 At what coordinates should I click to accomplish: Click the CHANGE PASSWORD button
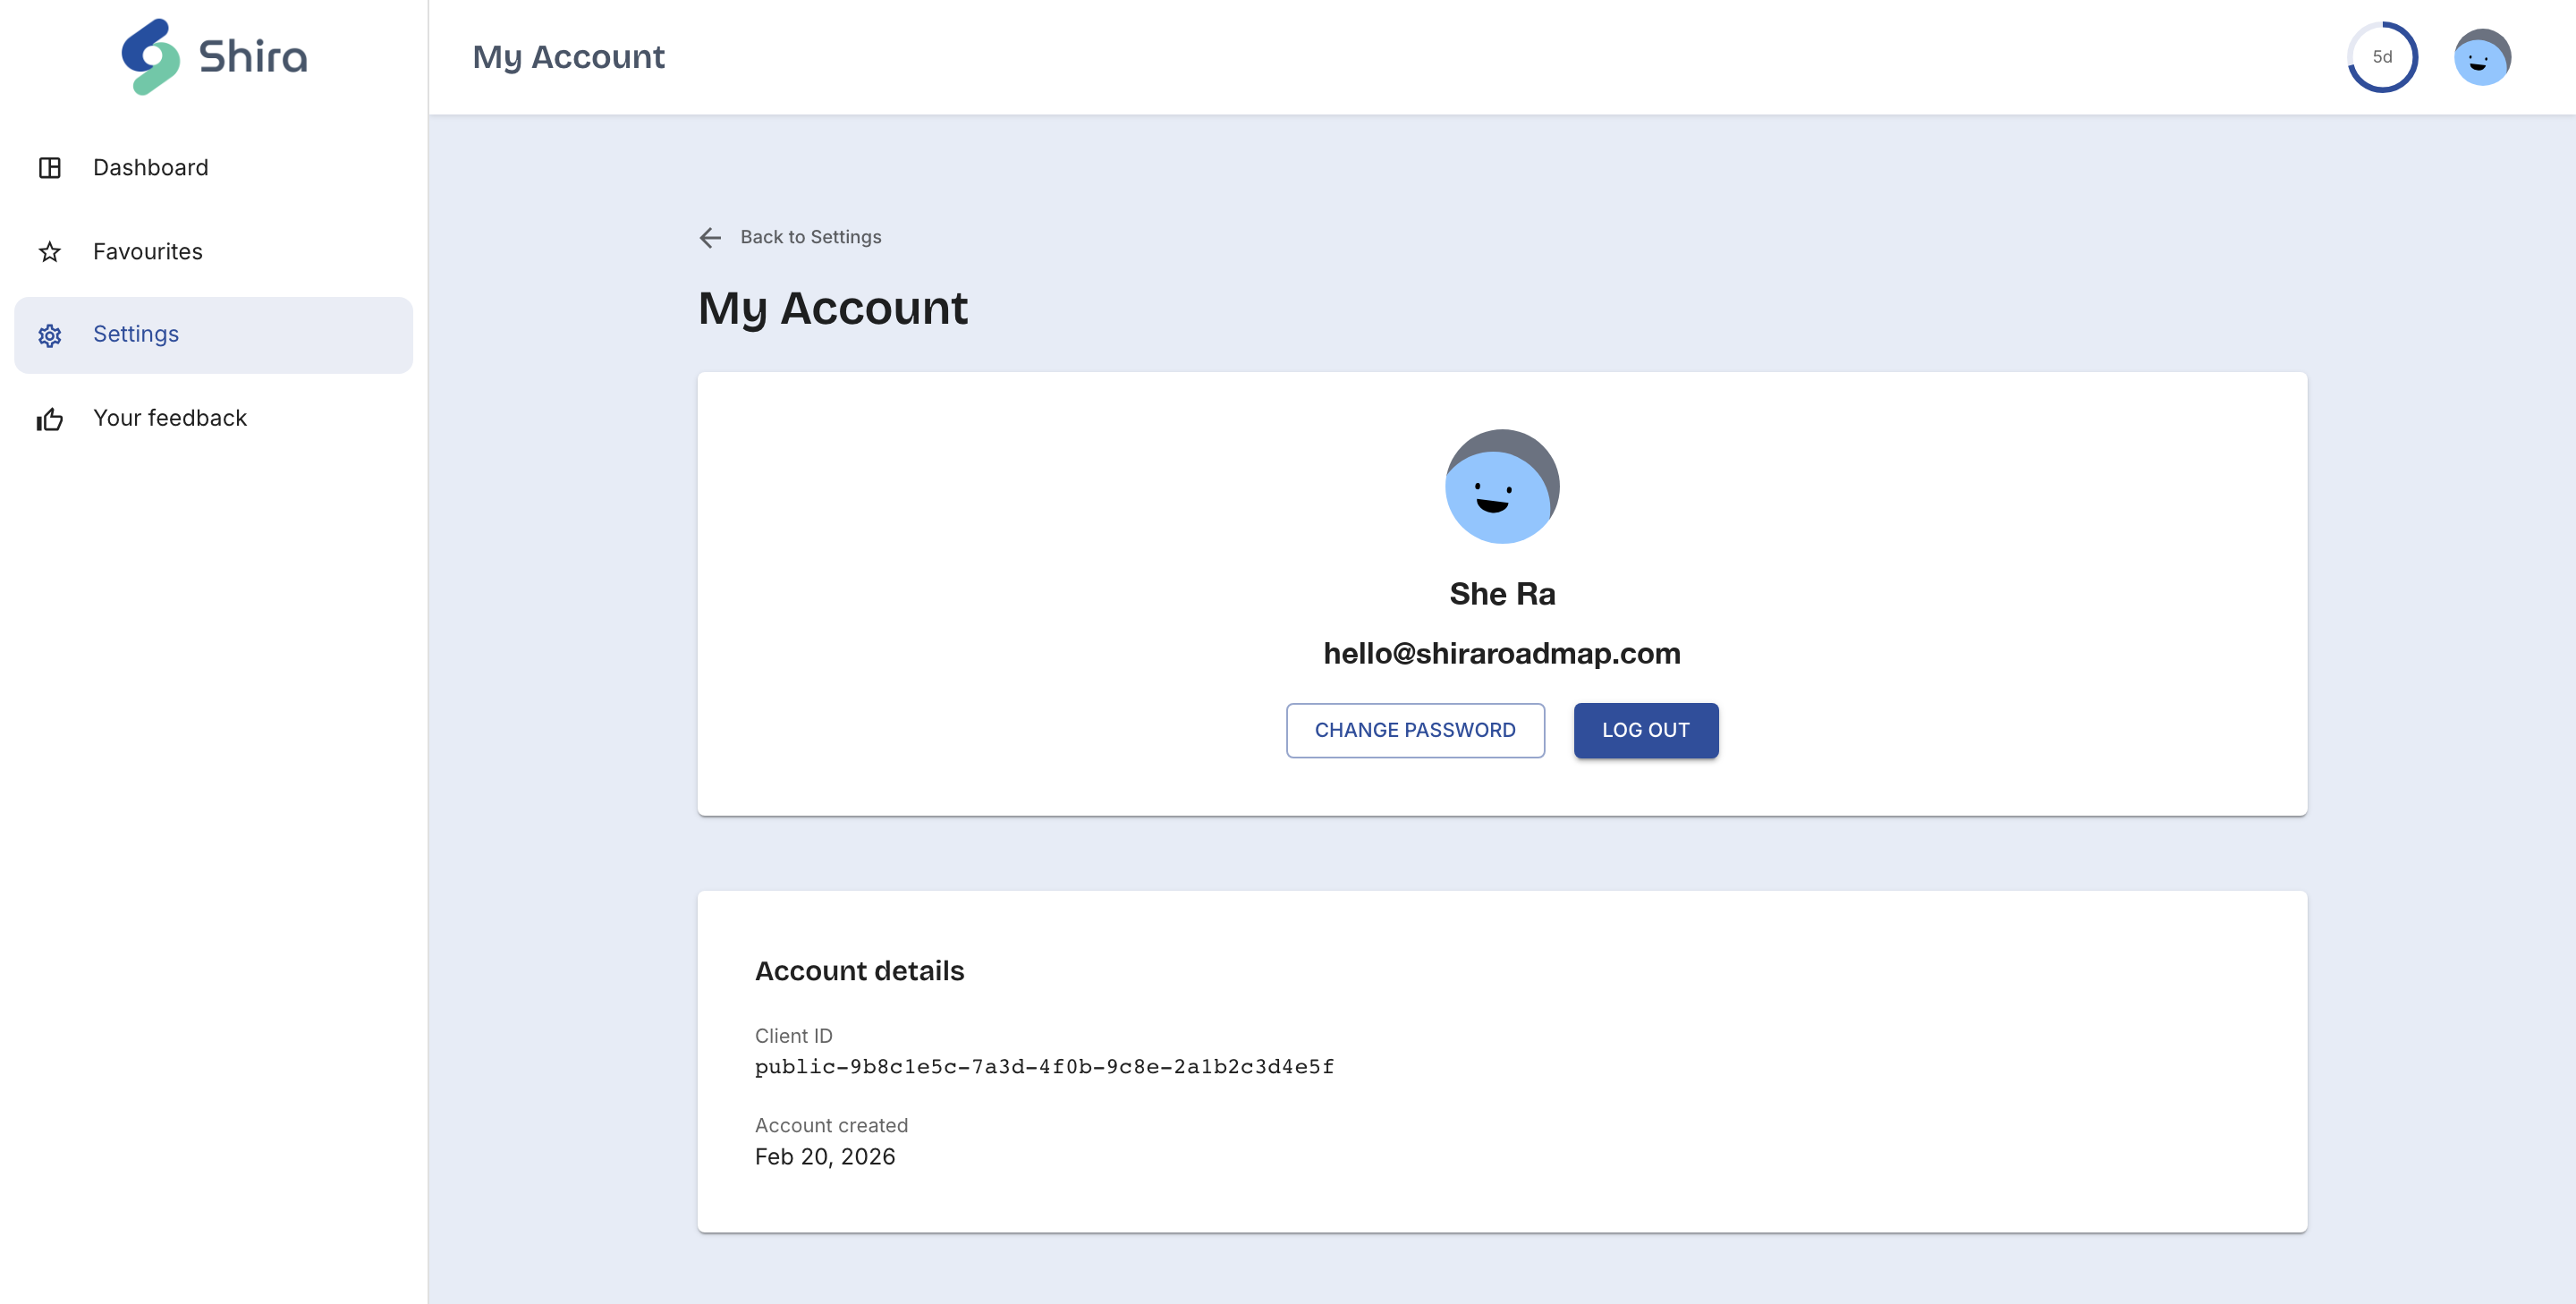[1415, 730]
